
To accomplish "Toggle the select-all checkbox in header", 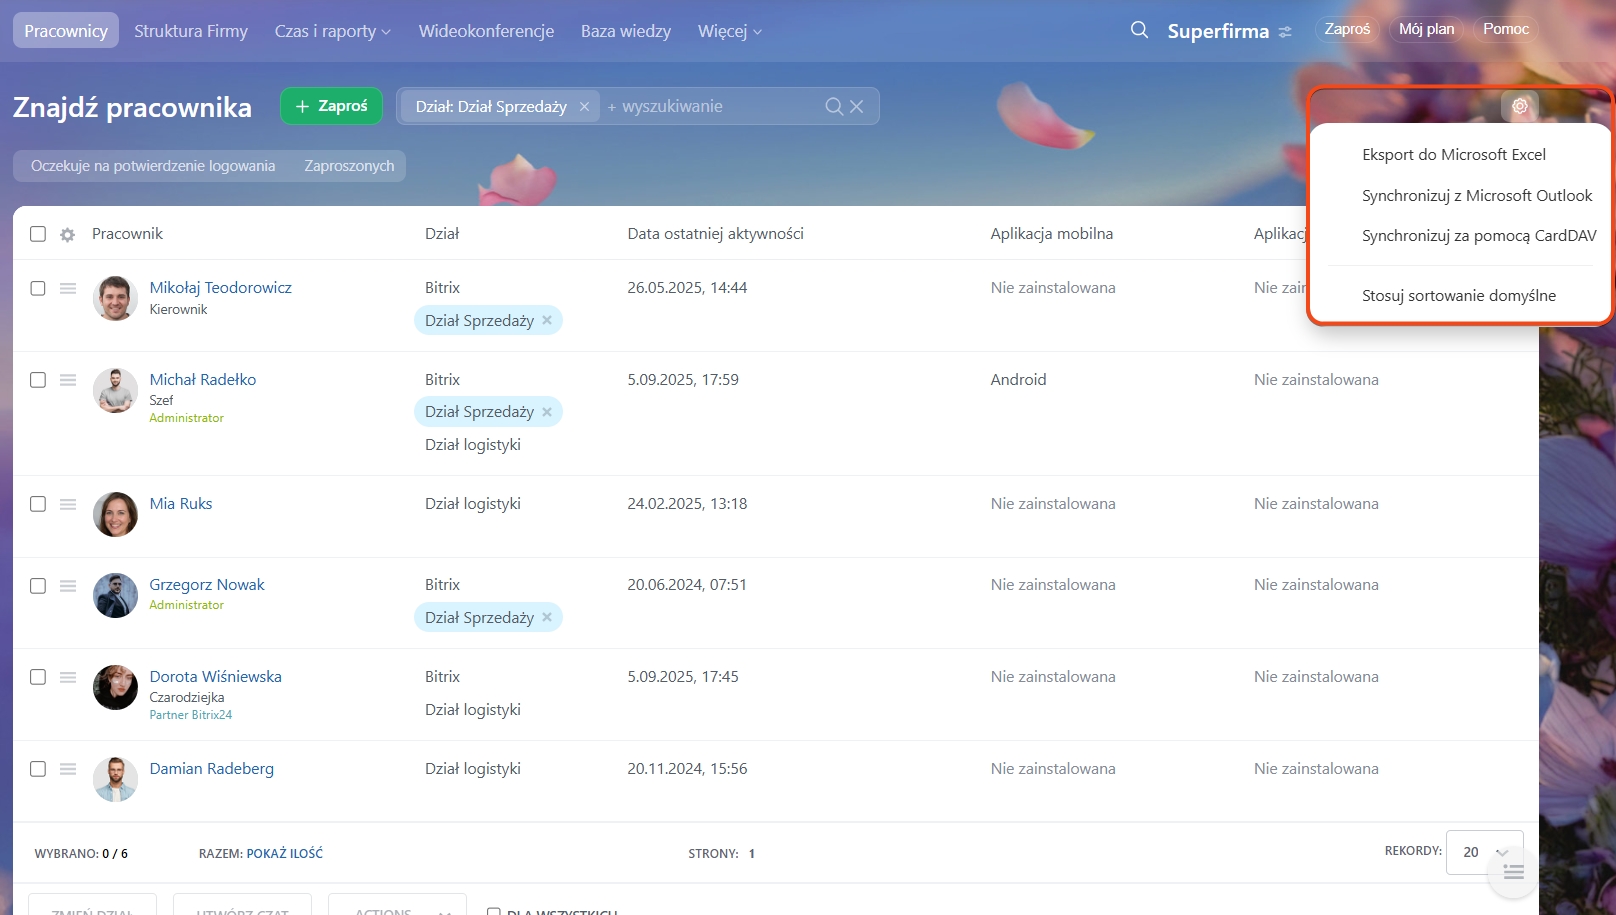I will [x=38, y=234].
